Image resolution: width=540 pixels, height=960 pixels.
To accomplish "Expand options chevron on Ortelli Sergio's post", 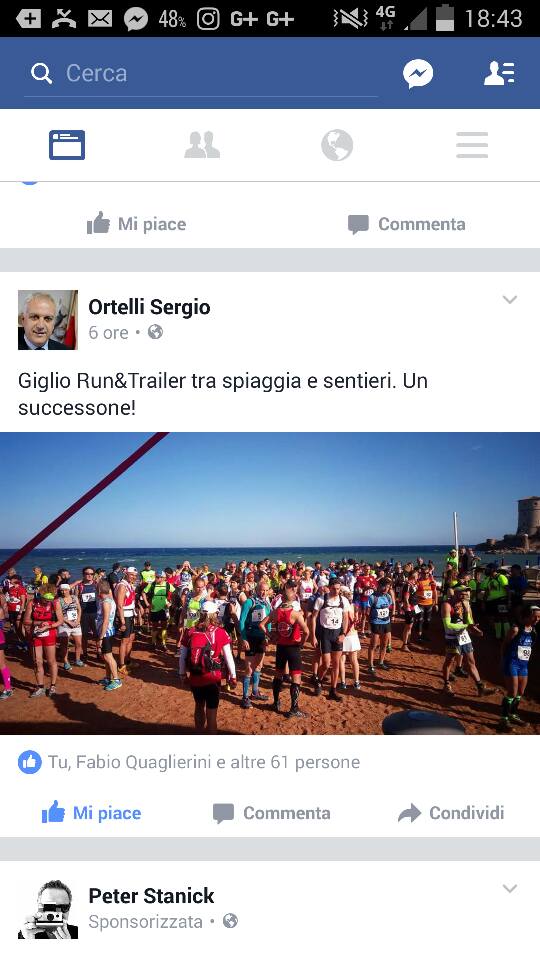I will coord(509,299).
